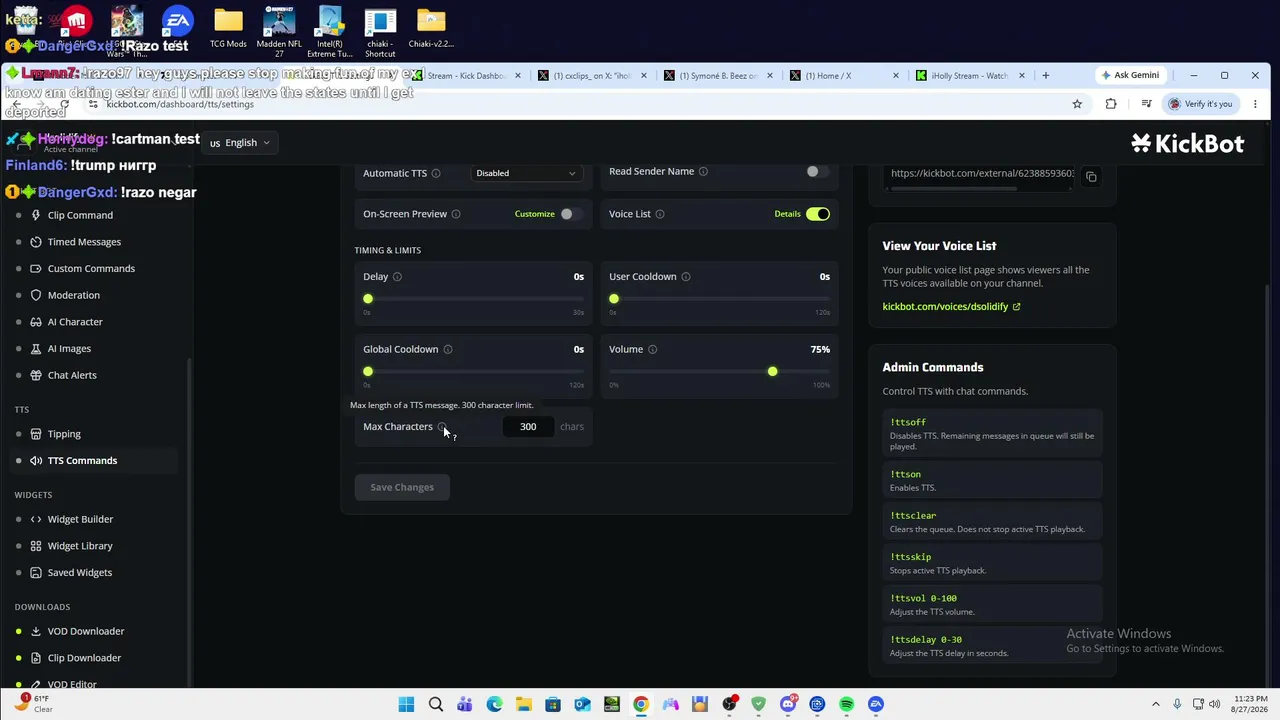Enable the On-Screen Preview switch
Image resolution: width=1280 pixels, height=720 pixels.
click(x=570, y=214)
